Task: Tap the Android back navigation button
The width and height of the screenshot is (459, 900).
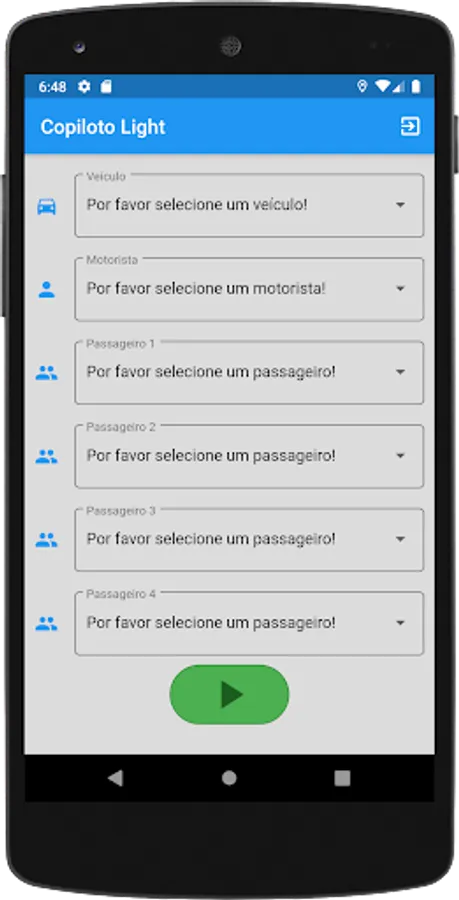Action: pos(115,778)
